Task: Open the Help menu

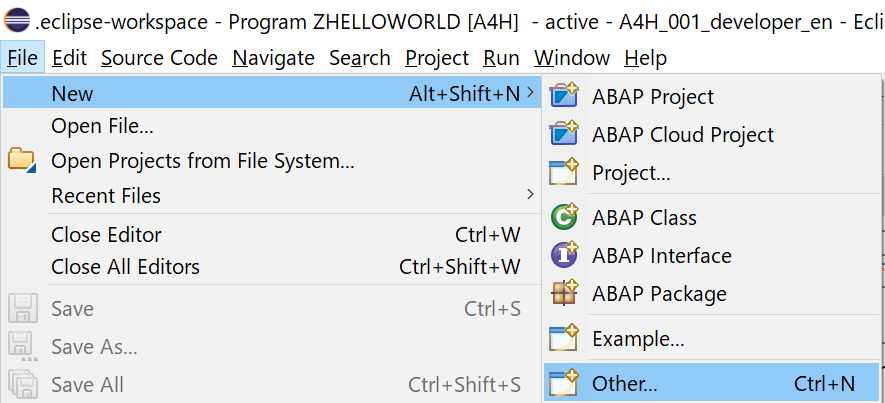Action: (x=645, y=58)
